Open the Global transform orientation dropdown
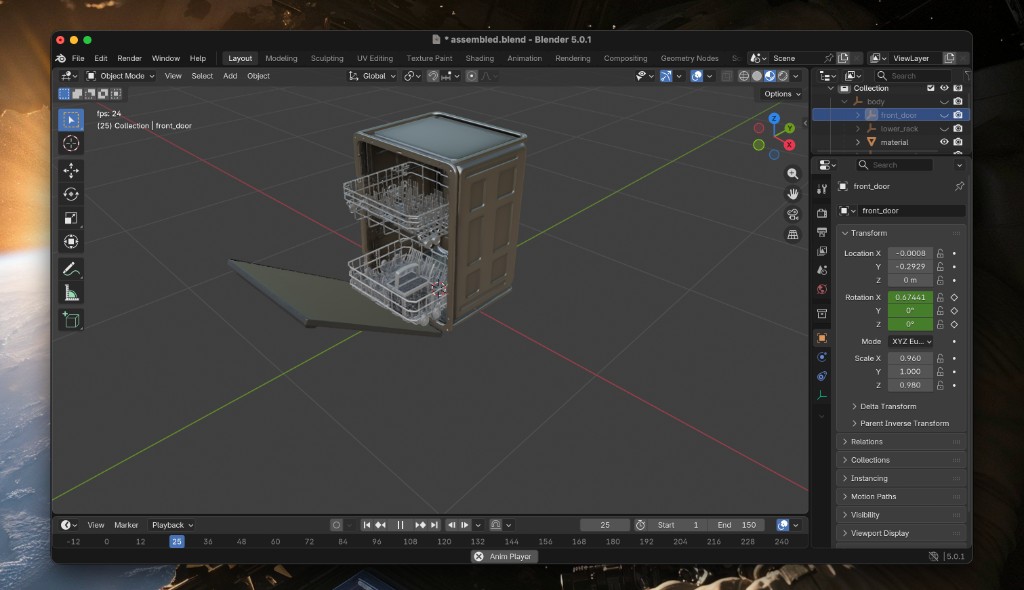The height and width of the screenshot is (590, 1024). (372, 76)
